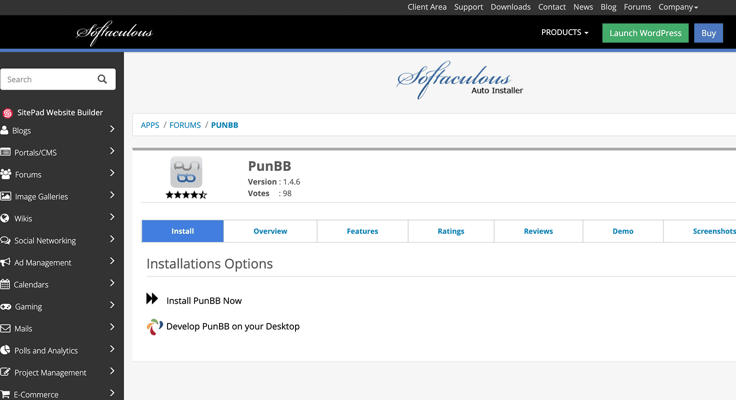Expand the Portals/CMS category chevron
Viewport: 736px width, 400px height.
(112, 151)
